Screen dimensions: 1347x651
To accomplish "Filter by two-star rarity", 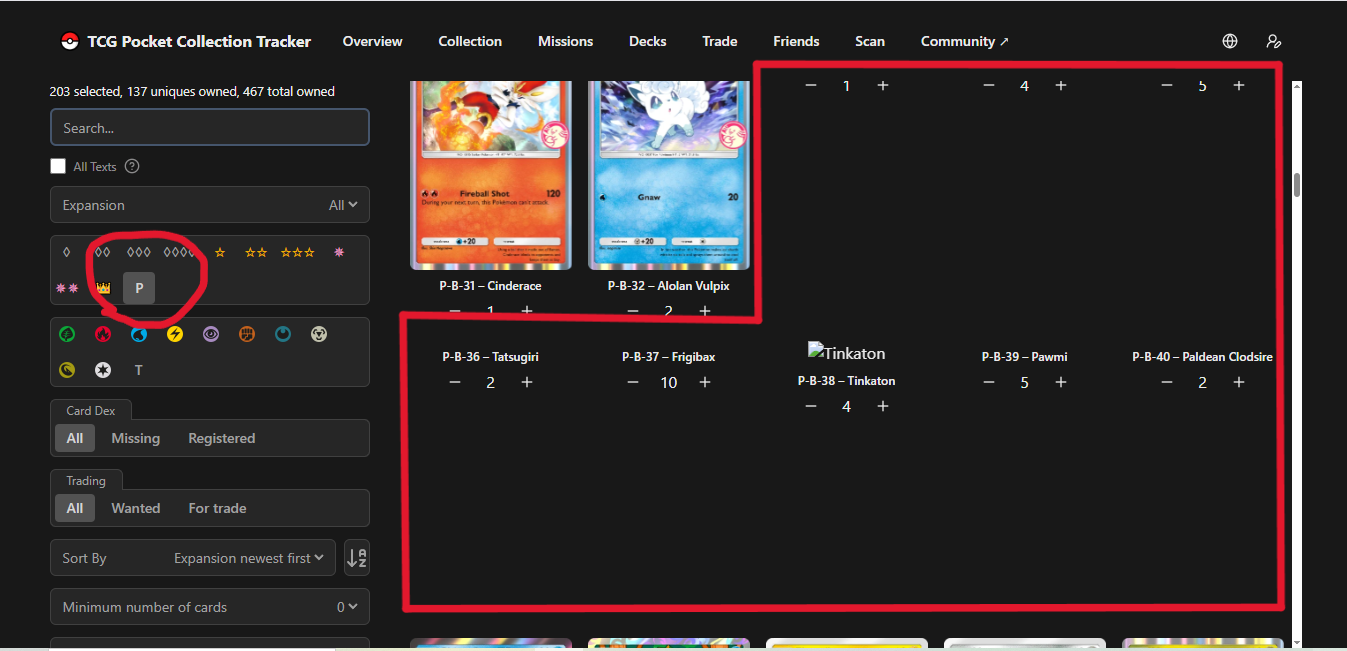I will pos(256,252).
